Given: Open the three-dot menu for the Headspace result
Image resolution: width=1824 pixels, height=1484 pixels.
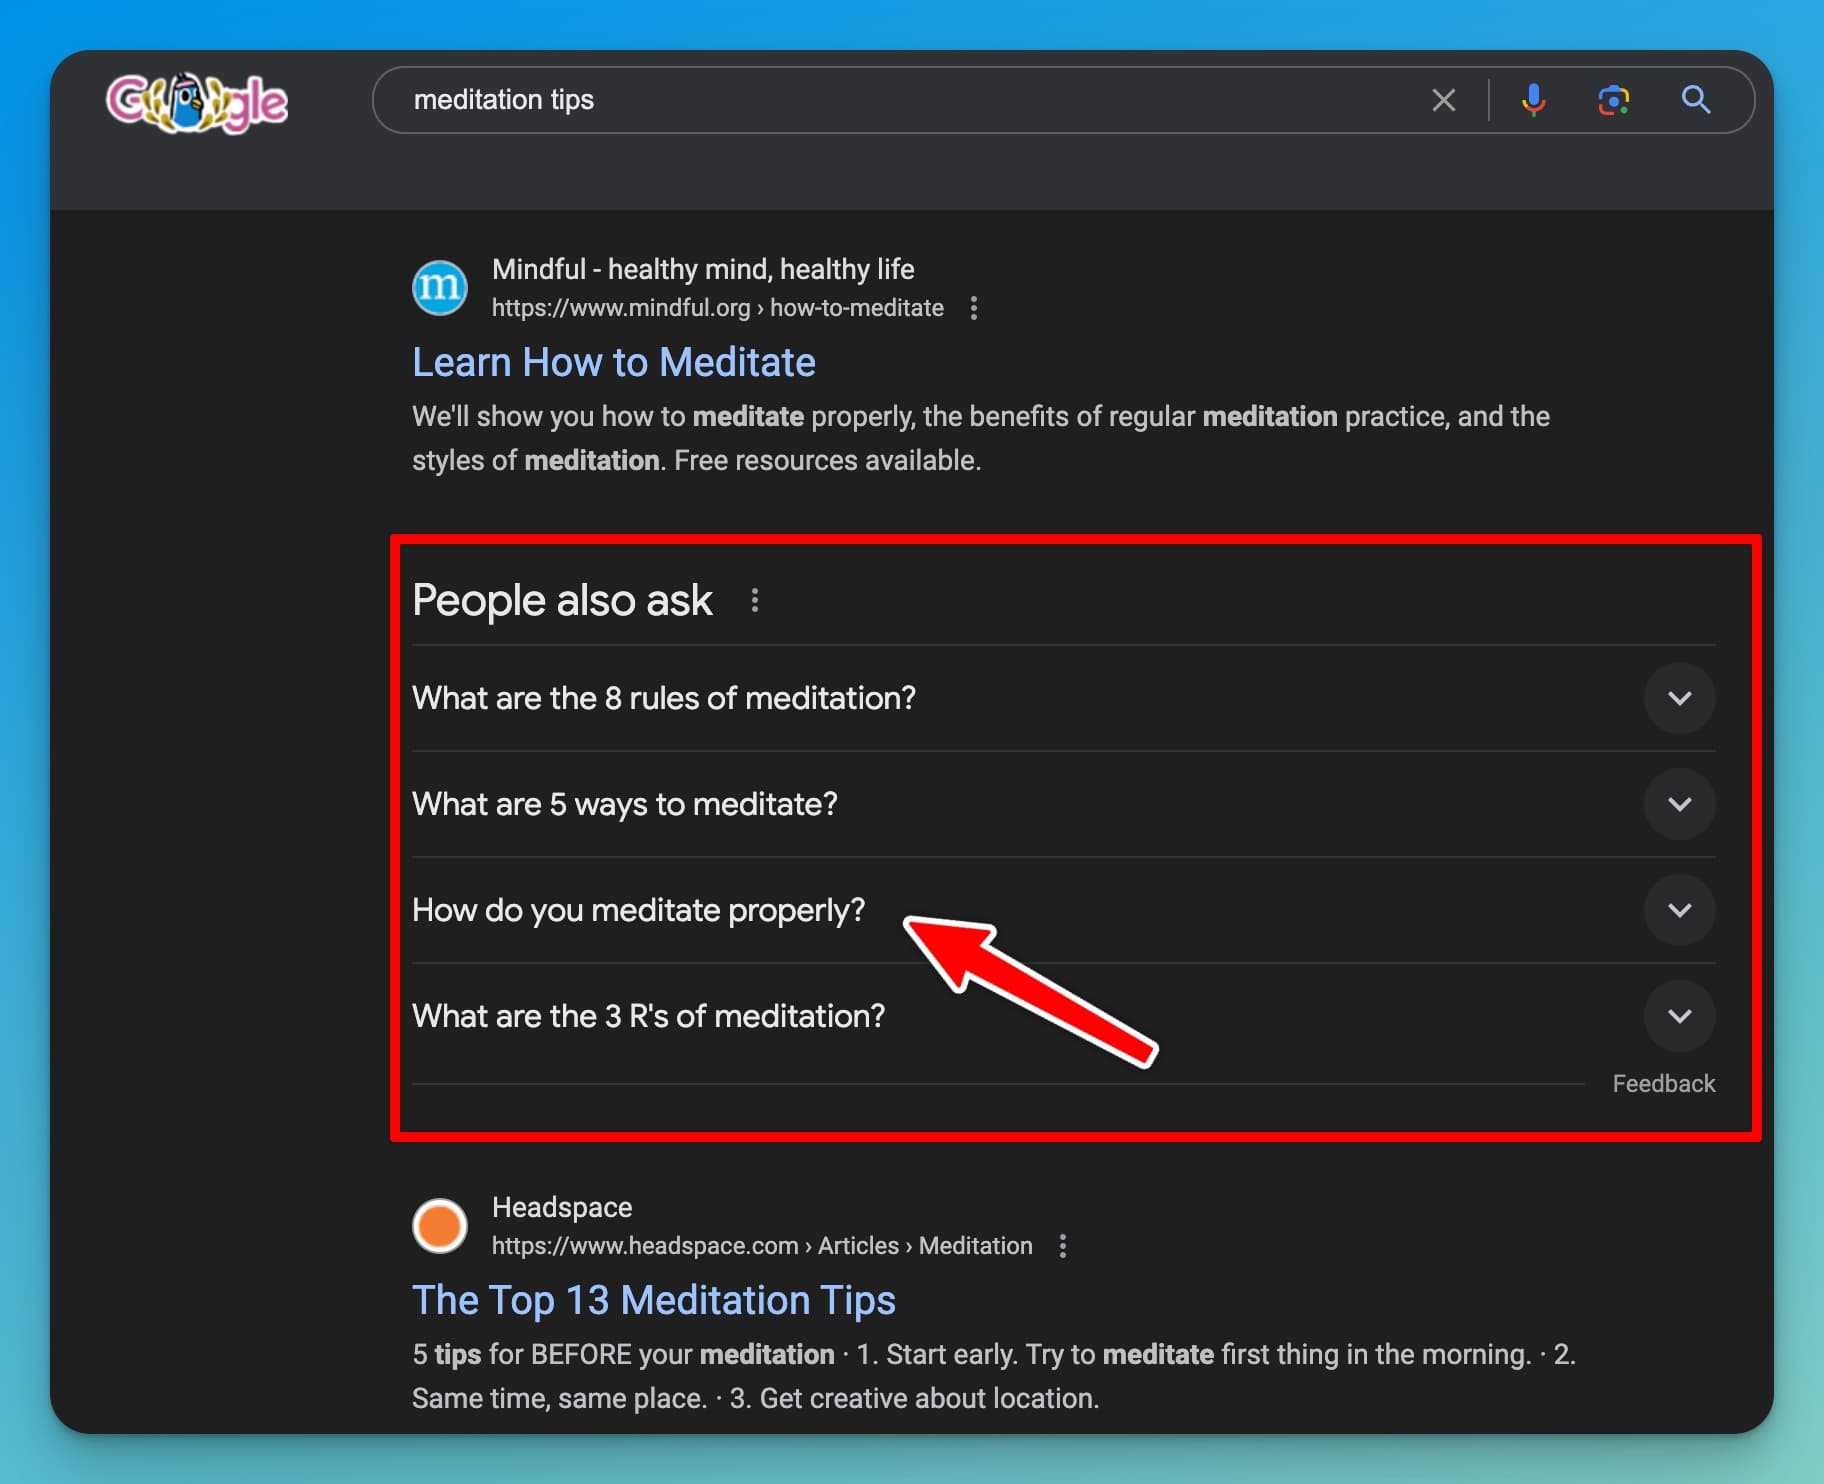Looking at the screenshot, I should pos(1062,1245).
